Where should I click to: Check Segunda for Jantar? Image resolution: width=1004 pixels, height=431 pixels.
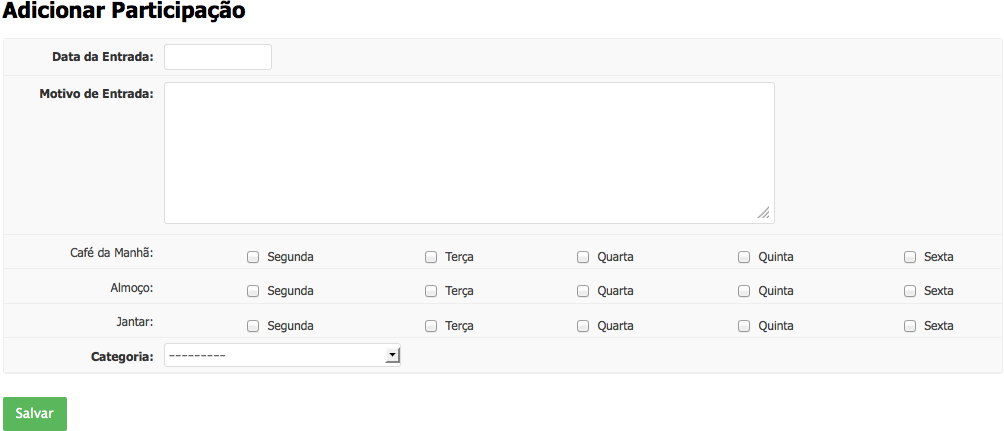(x=253, y=326)
